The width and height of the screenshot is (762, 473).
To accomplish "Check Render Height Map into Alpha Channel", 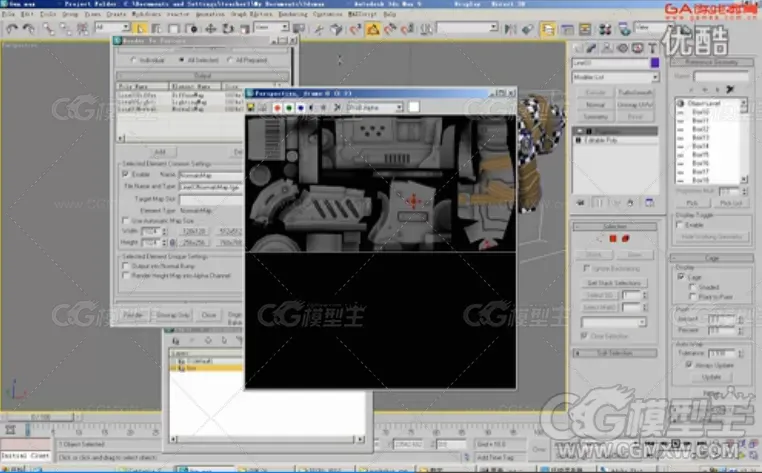I will 125,276.
